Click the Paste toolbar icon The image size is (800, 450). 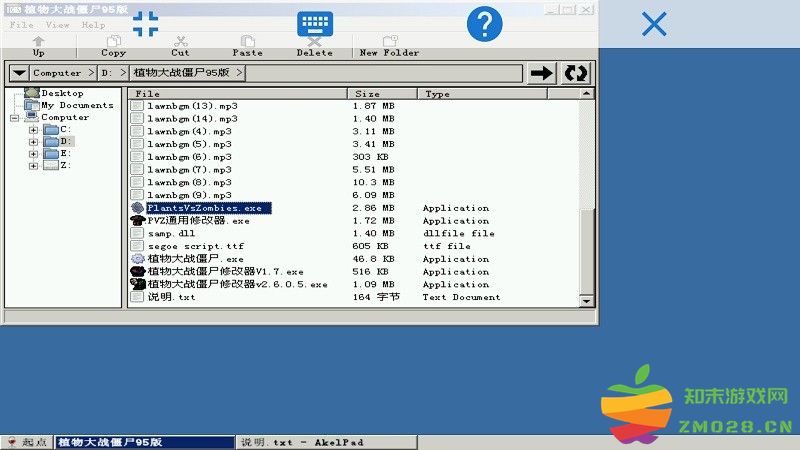247,44
